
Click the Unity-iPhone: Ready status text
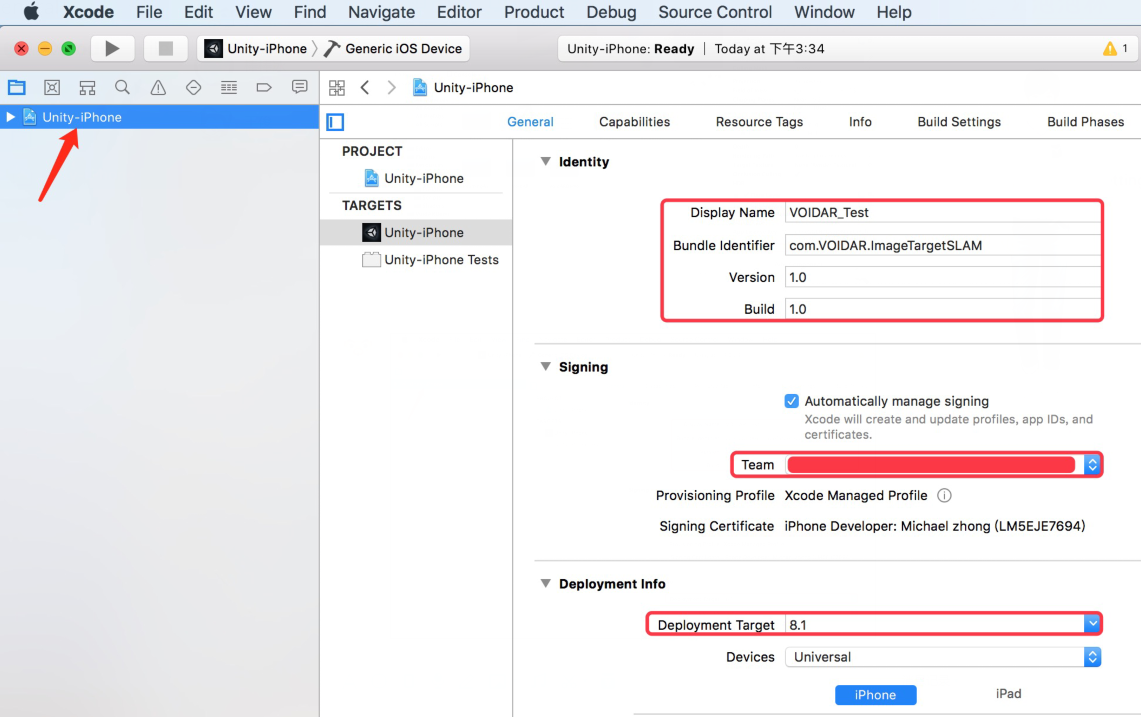631,49
